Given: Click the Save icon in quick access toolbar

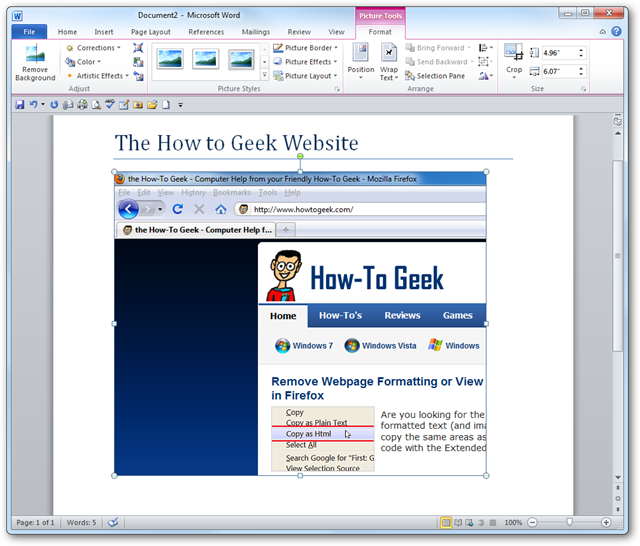Looking at the screenshot, I should point(20,105).
